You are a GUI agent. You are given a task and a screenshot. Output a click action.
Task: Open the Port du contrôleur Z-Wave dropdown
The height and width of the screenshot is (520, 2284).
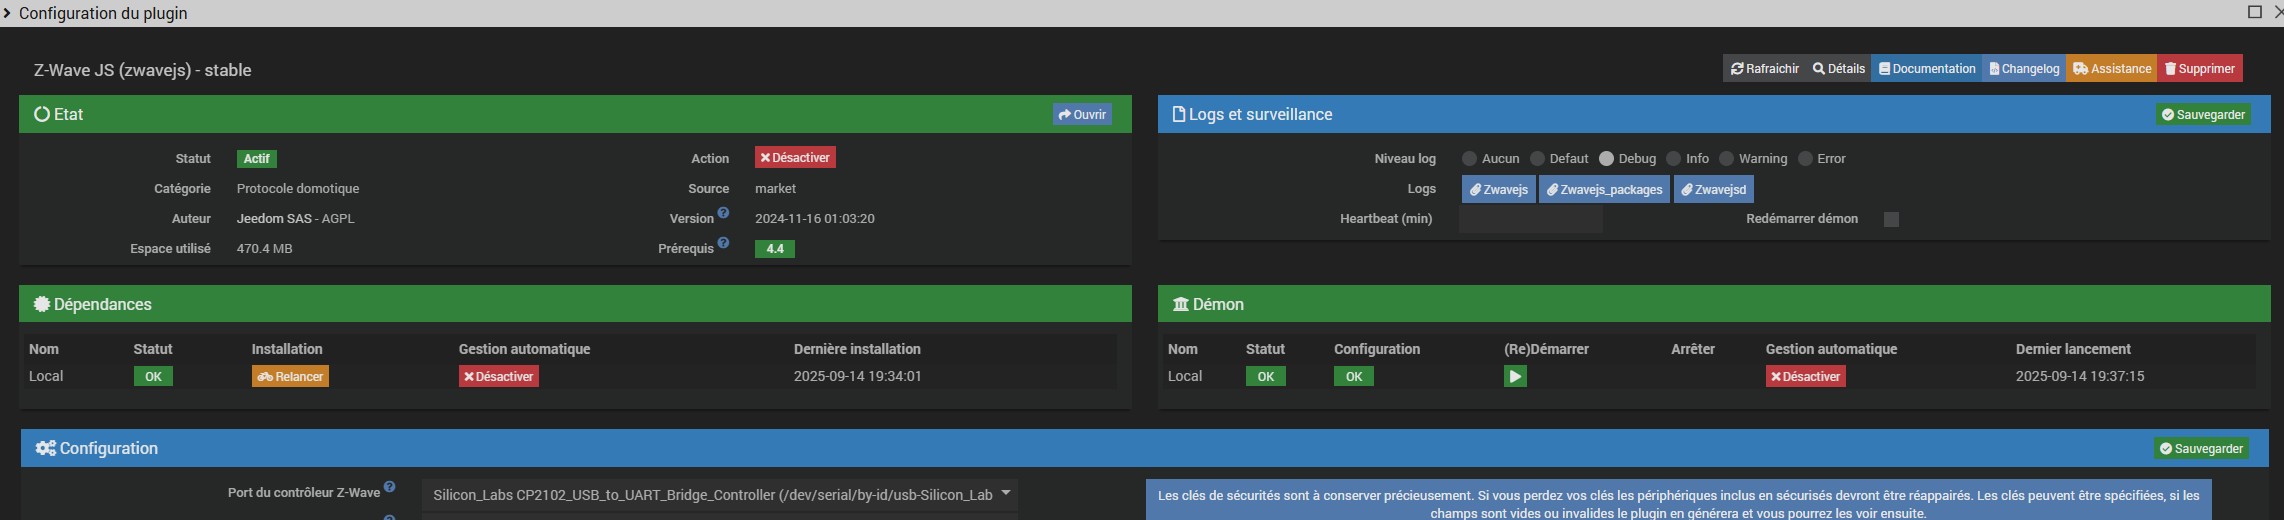720,494
